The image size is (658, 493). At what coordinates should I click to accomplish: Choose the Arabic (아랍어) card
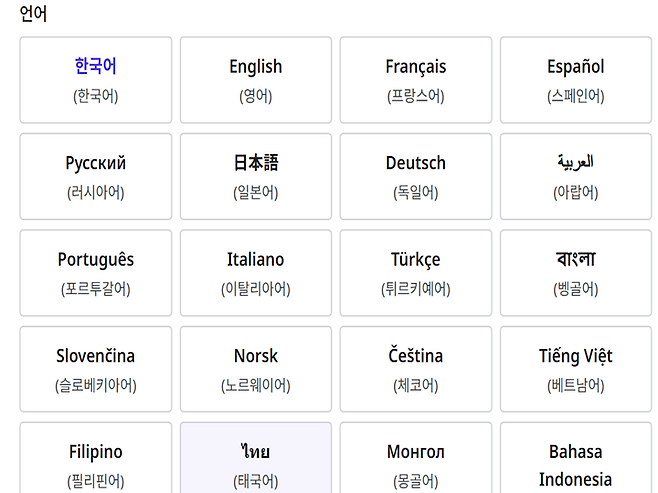tap(576, 176)
